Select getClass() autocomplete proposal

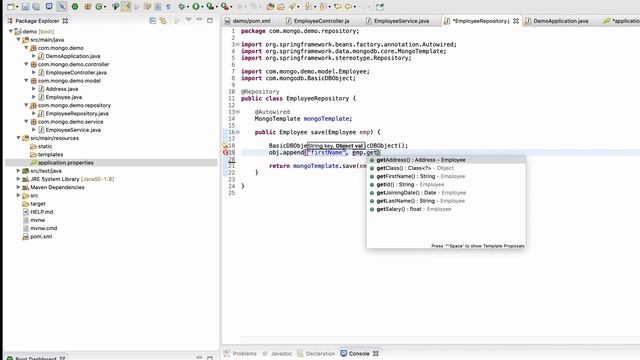(x=446, y=168)
